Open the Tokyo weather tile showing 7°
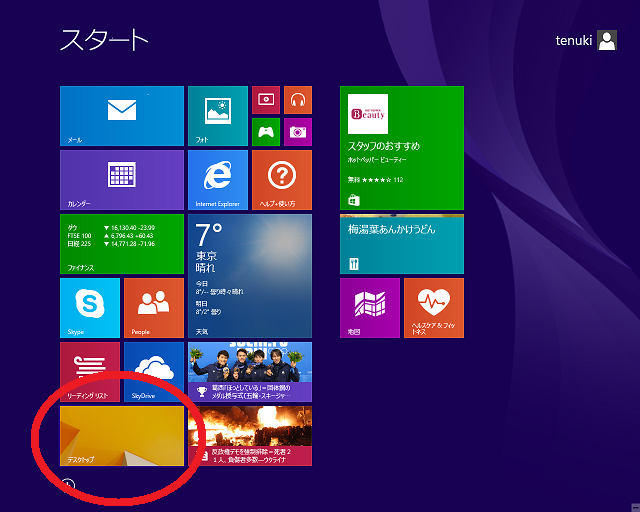 click(x=249, y=276)
